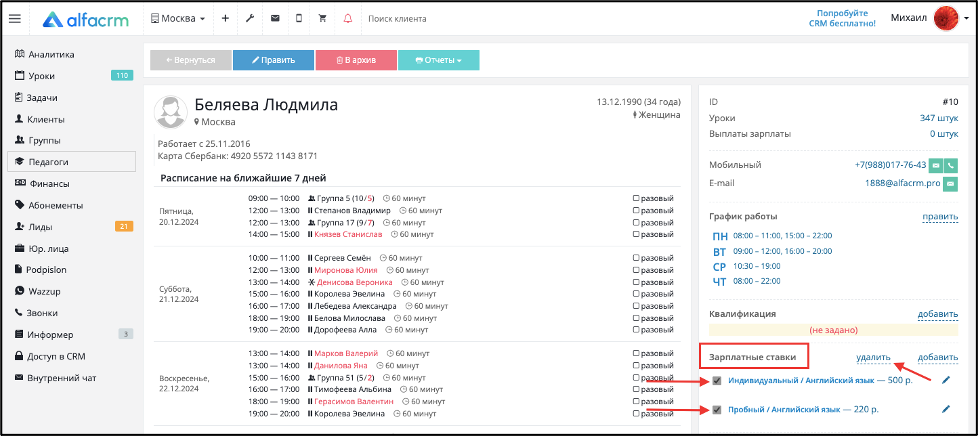Expand the Отчеты dropdown button

[438, 60]
